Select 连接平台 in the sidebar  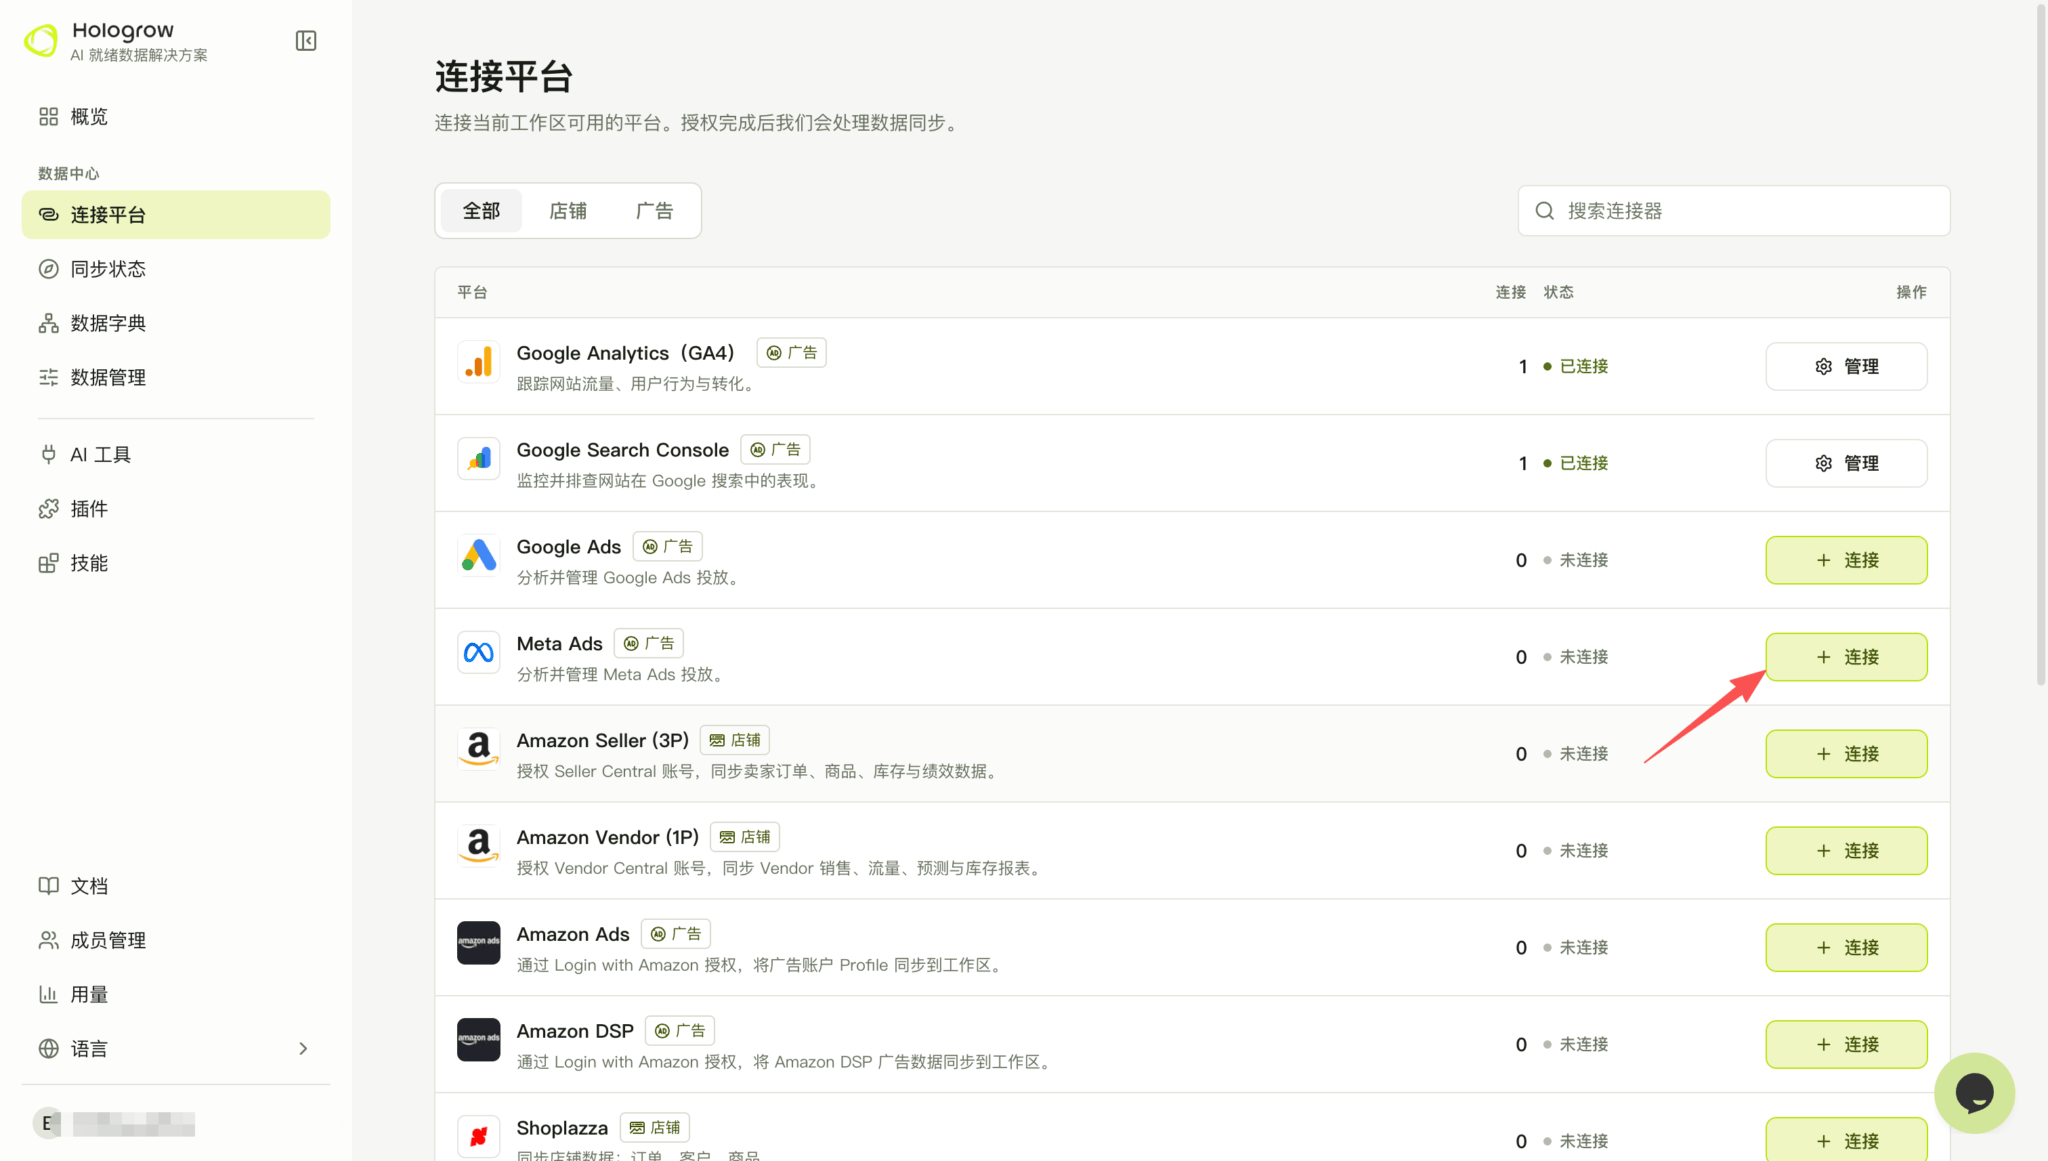coord(175,215)
